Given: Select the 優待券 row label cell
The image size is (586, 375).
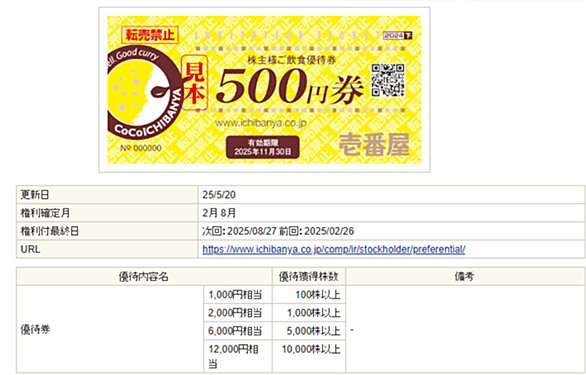Looking at the screenshot, I should coord(110,329).
